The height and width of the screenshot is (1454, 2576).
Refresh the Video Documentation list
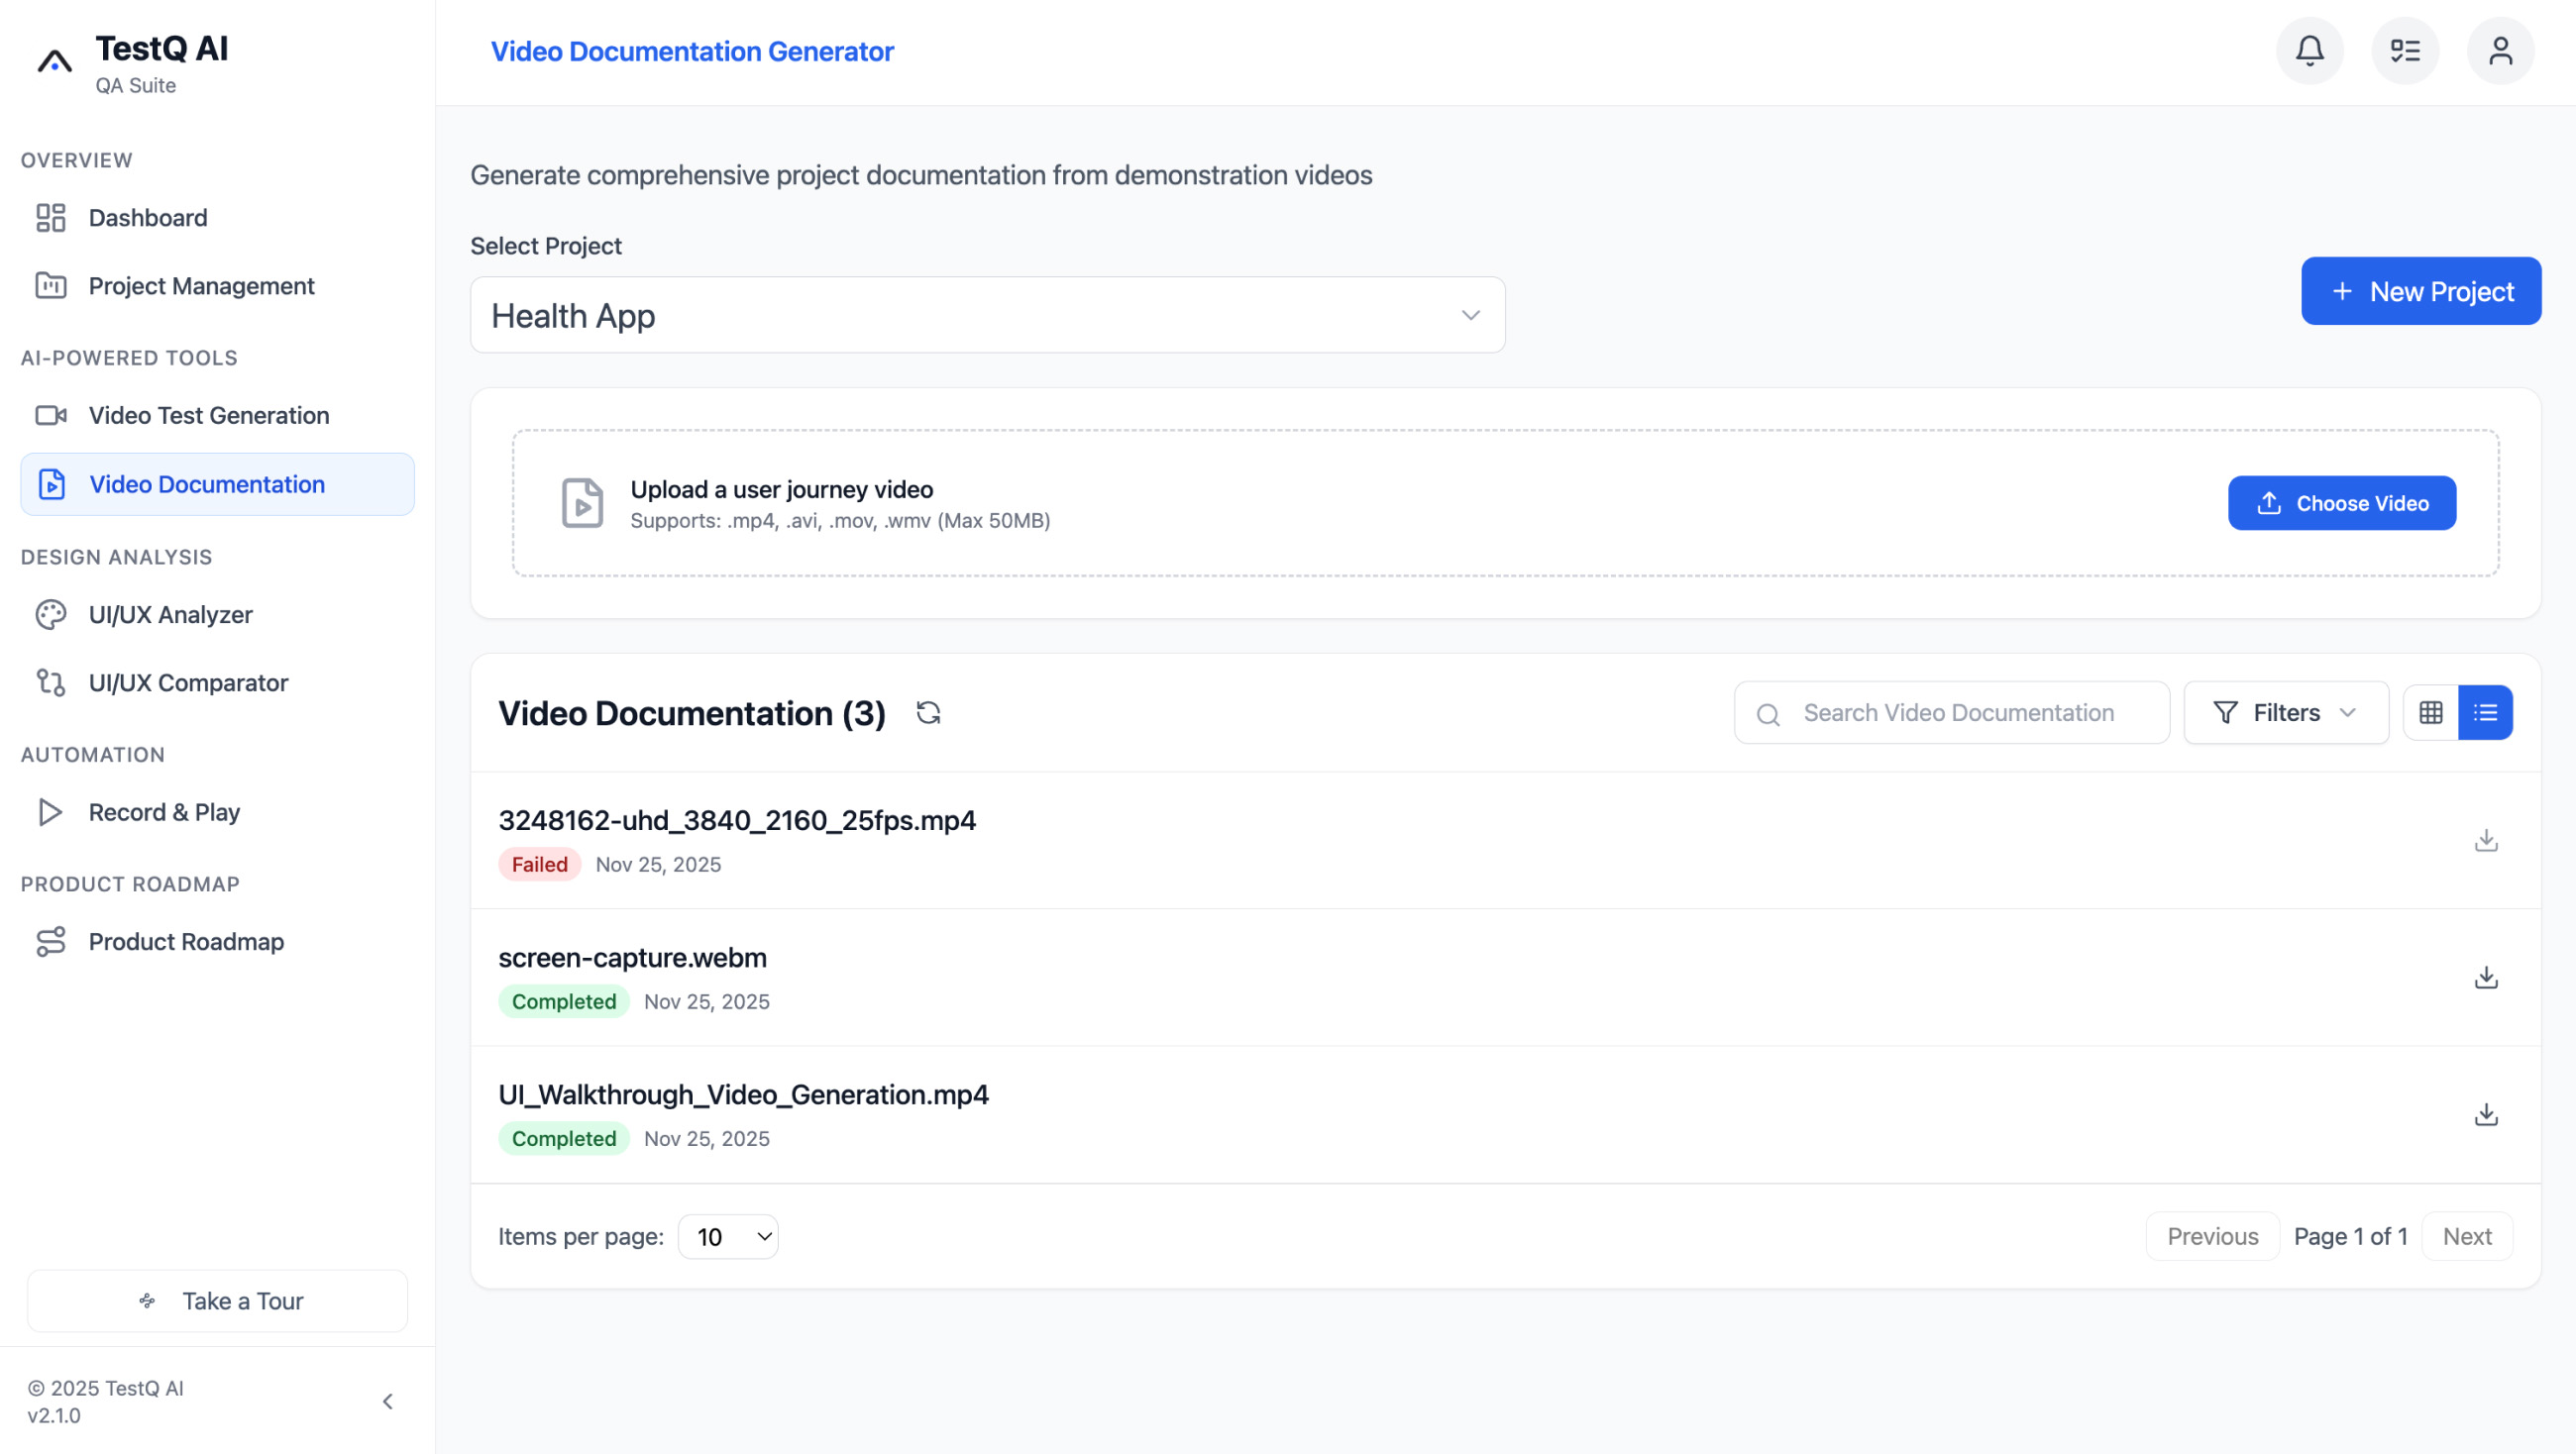click(928, 712)
